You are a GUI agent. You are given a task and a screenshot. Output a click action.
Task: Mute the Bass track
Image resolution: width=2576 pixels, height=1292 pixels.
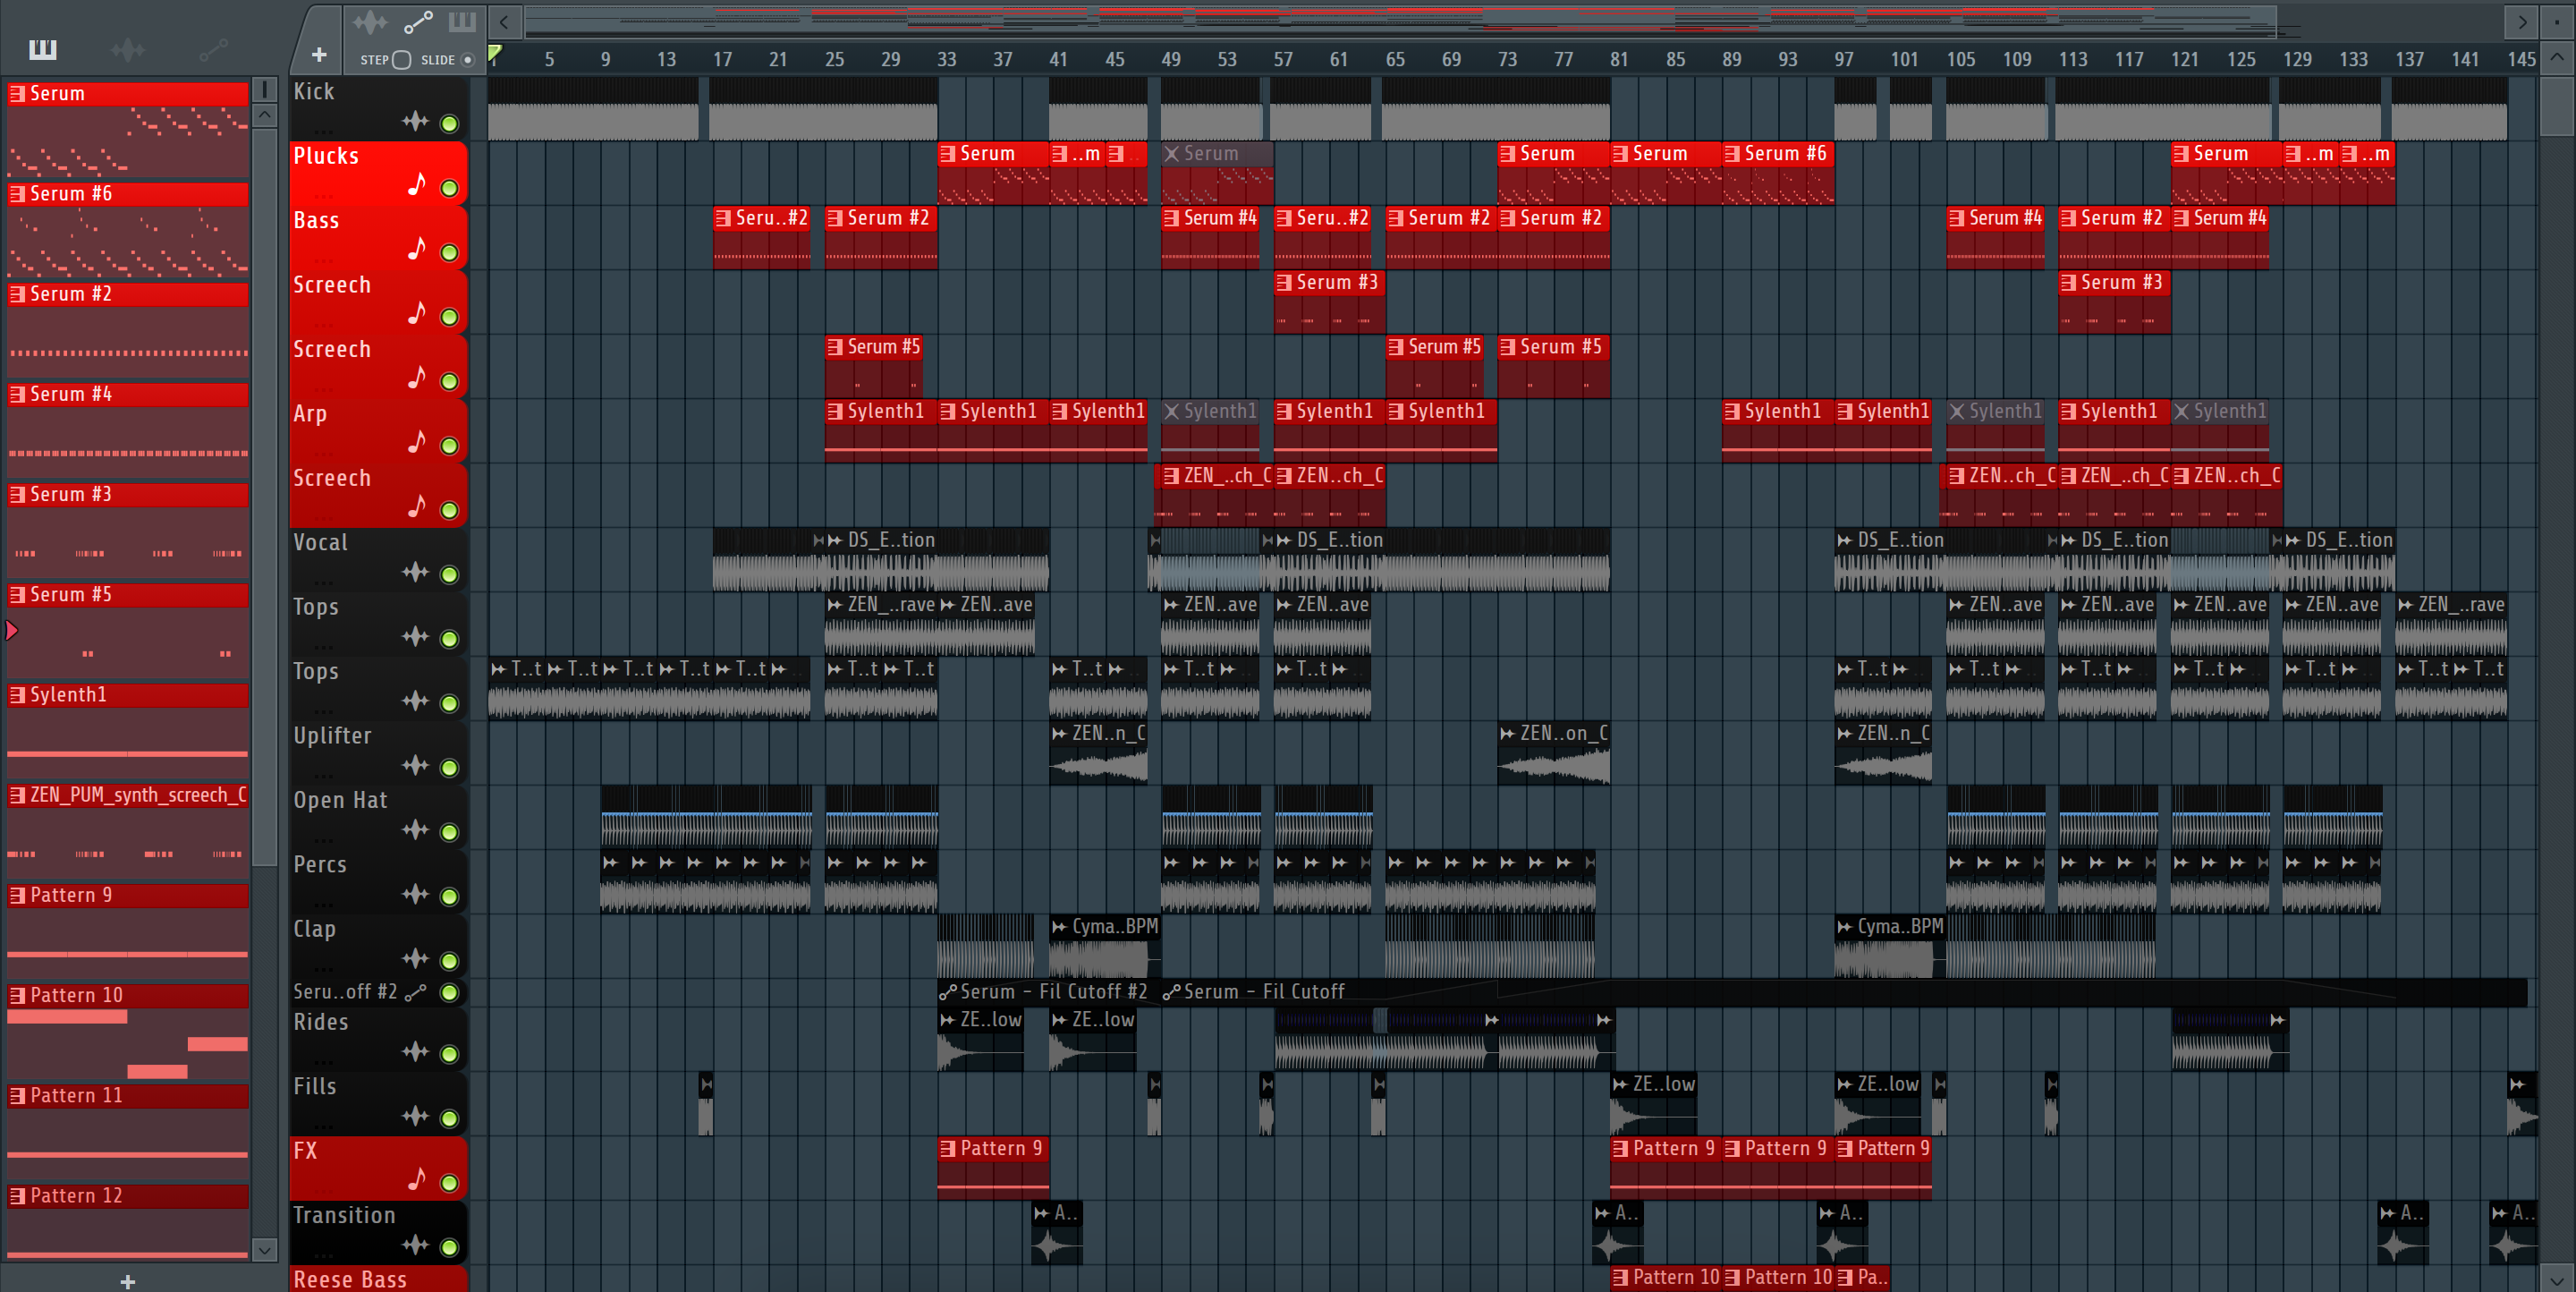click(x=449, y=253)
